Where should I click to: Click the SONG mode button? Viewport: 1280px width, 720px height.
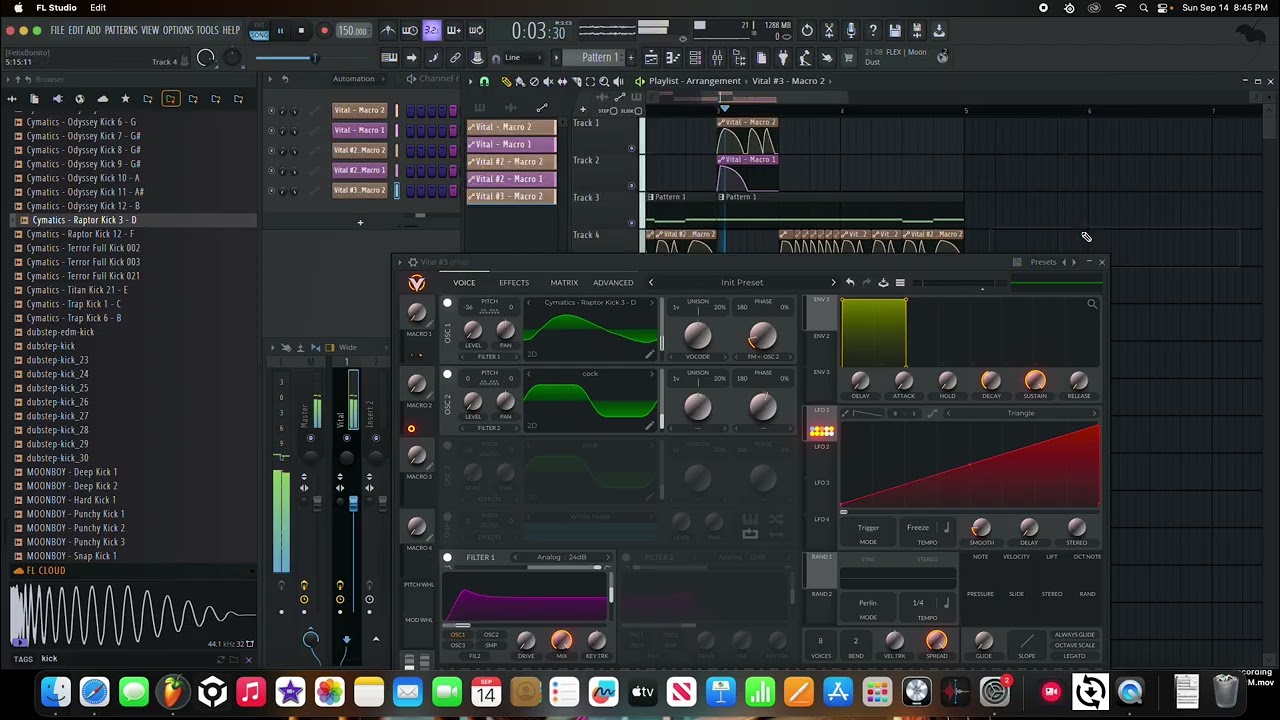coord(260,34)
